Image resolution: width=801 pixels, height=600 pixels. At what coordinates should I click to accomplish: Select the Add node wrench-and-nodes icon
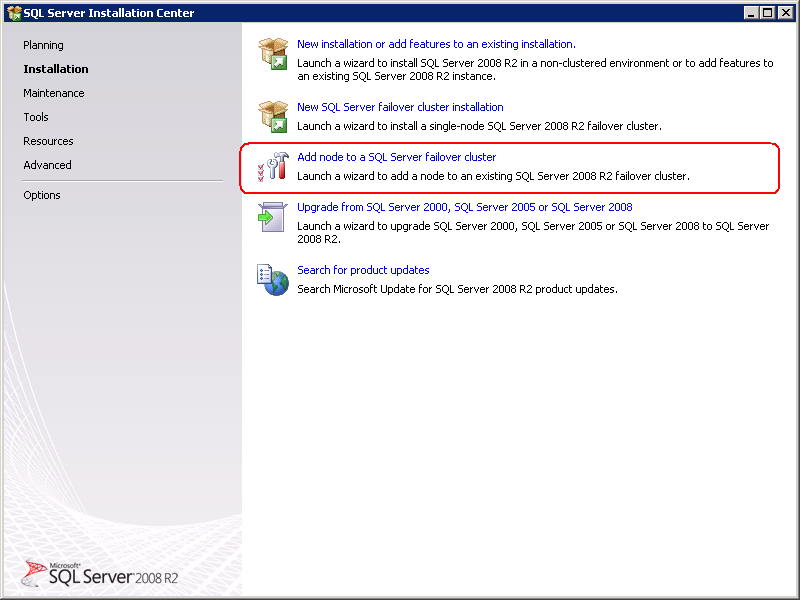click(x=273, y=166)
